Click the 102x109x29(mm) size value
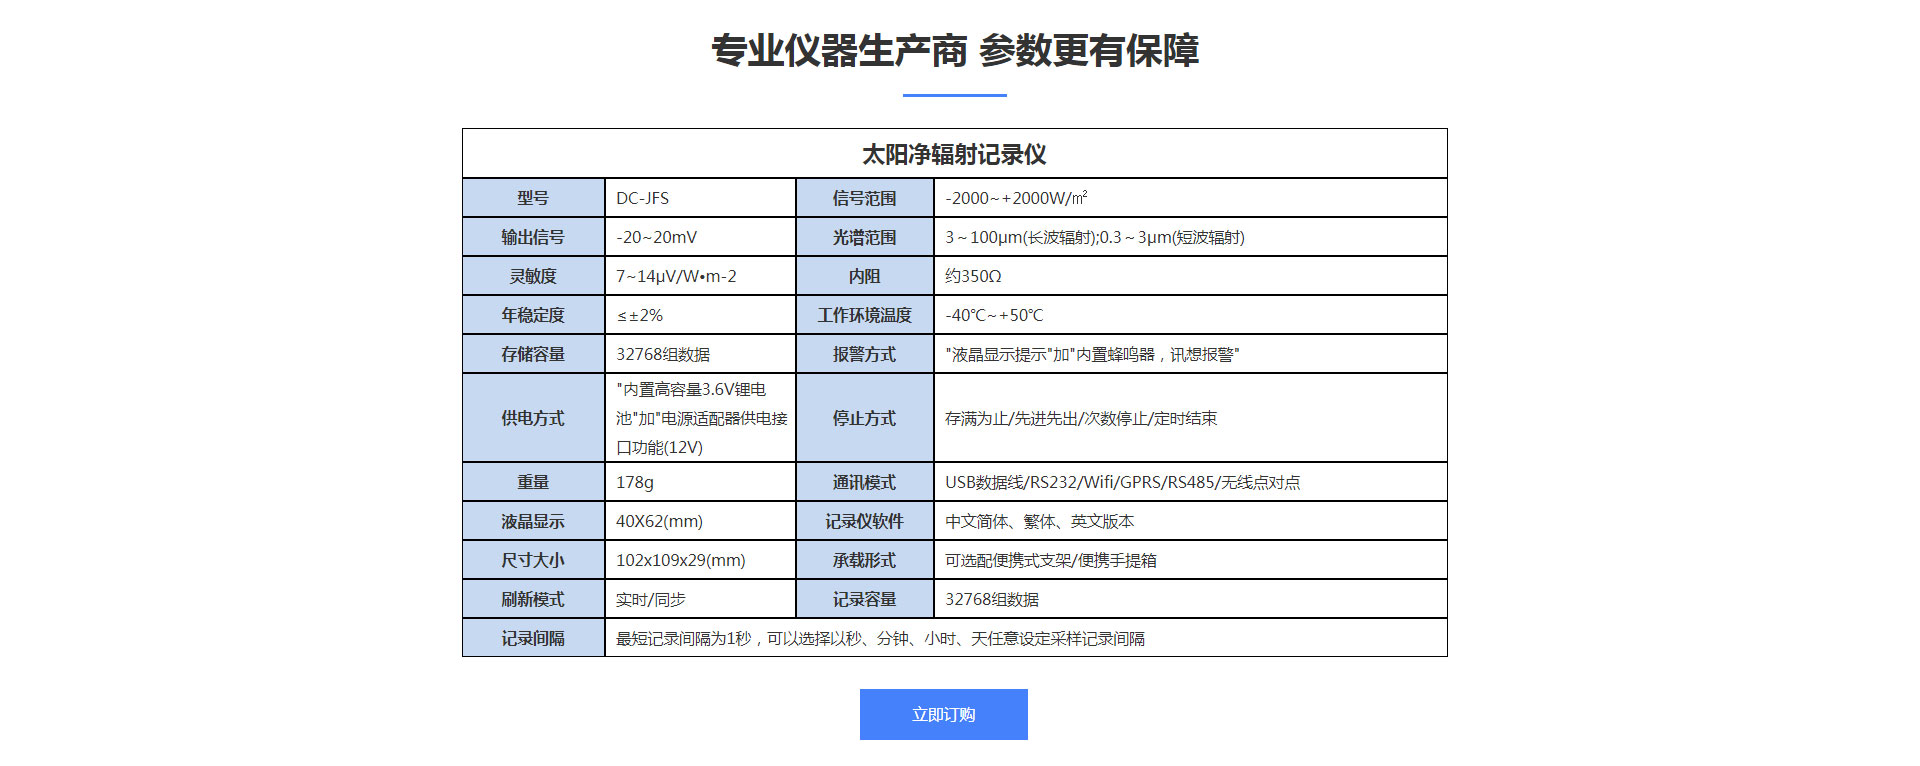This screenshot has width=1920, height=766. pos(680,560)
